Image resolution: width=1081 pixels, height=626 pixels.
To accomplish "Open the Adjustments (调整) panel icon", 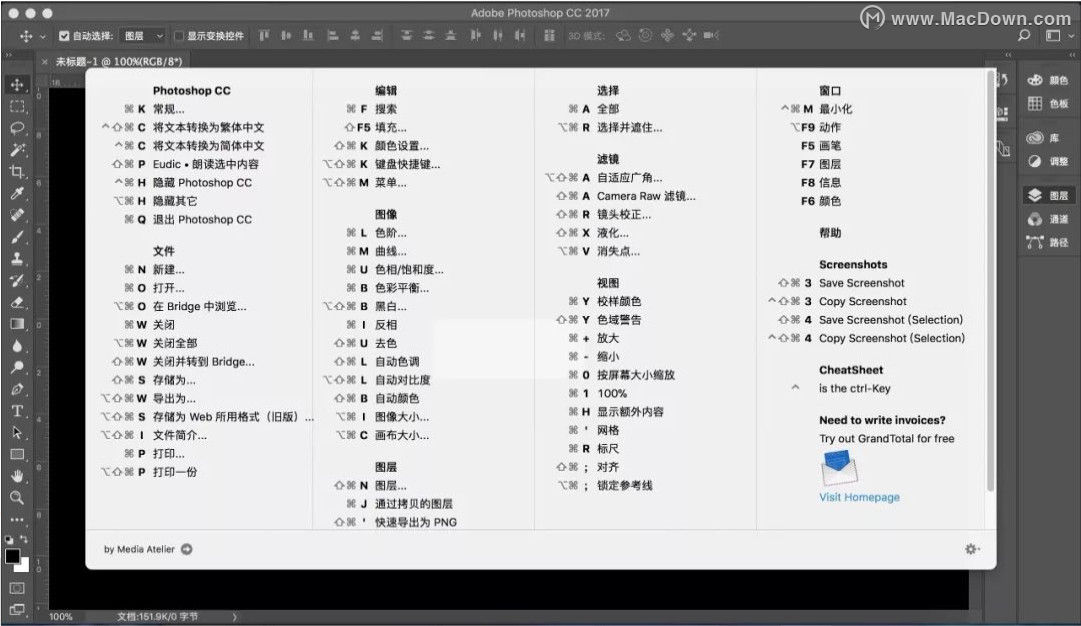I will 1035,161.
